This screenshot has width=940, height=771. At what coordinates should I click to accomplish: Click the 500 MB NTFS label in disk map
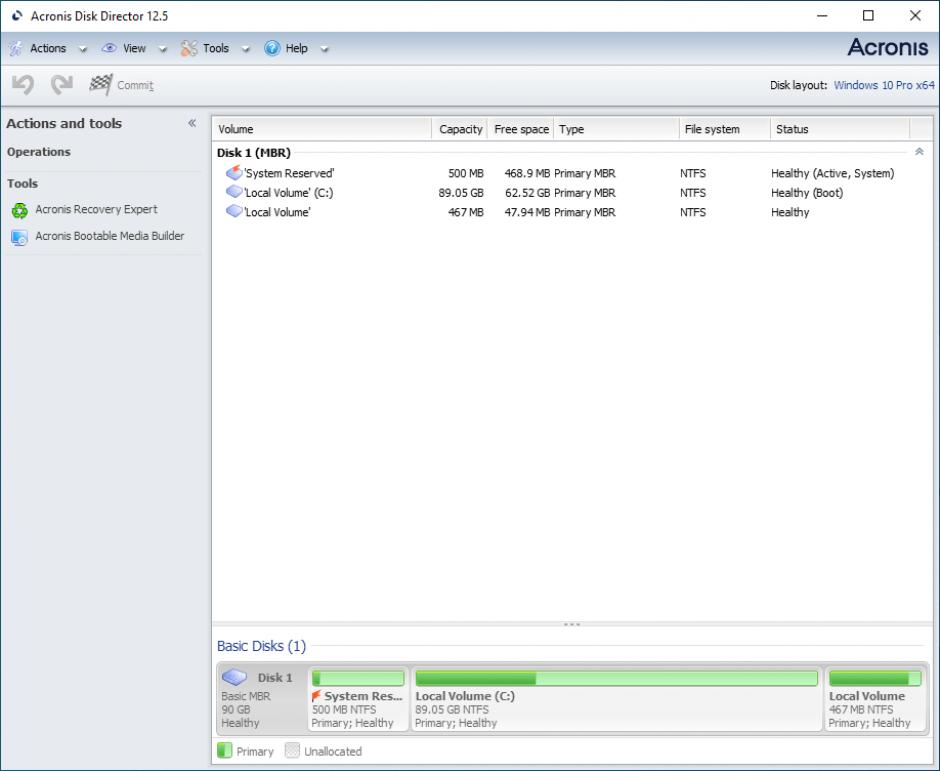click(344, 709)
